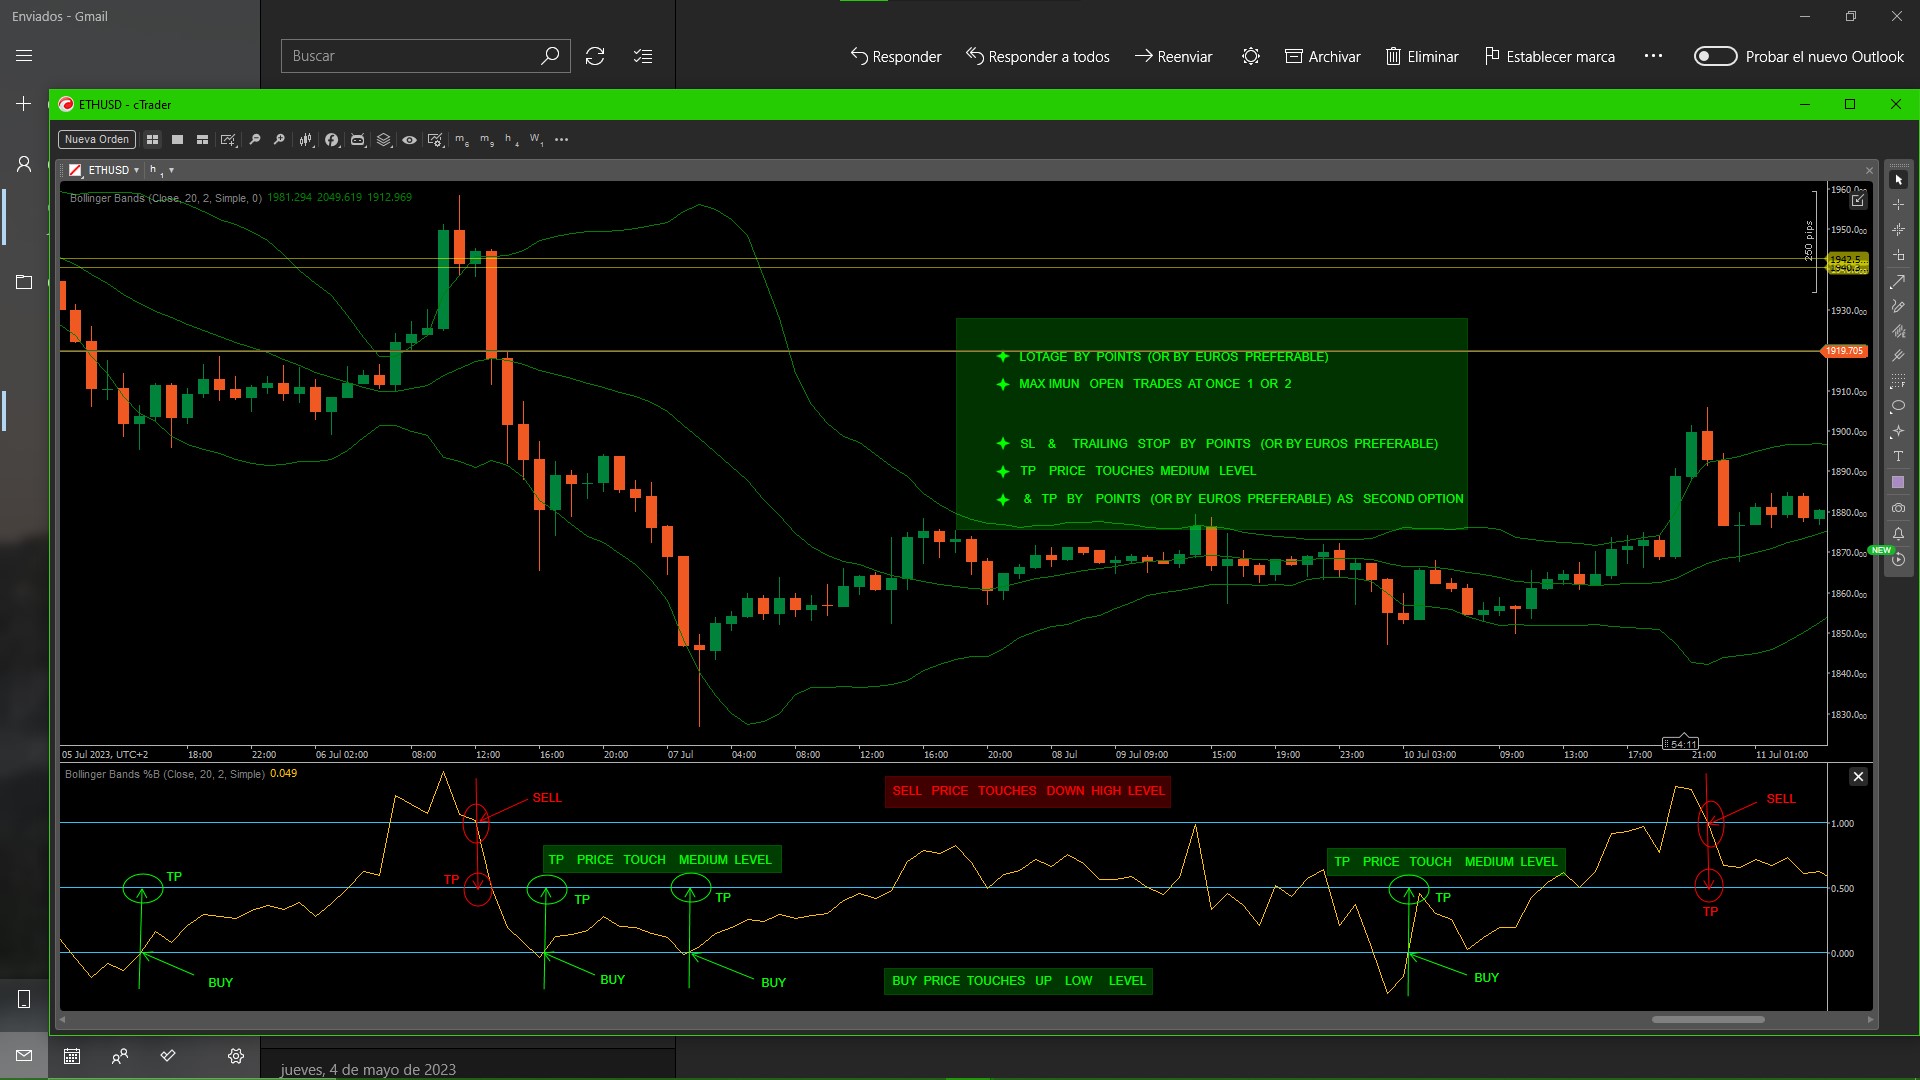Click the Nueva Orden button
Viewport: 1920px width, 1080px height.
tap(97, 140)
